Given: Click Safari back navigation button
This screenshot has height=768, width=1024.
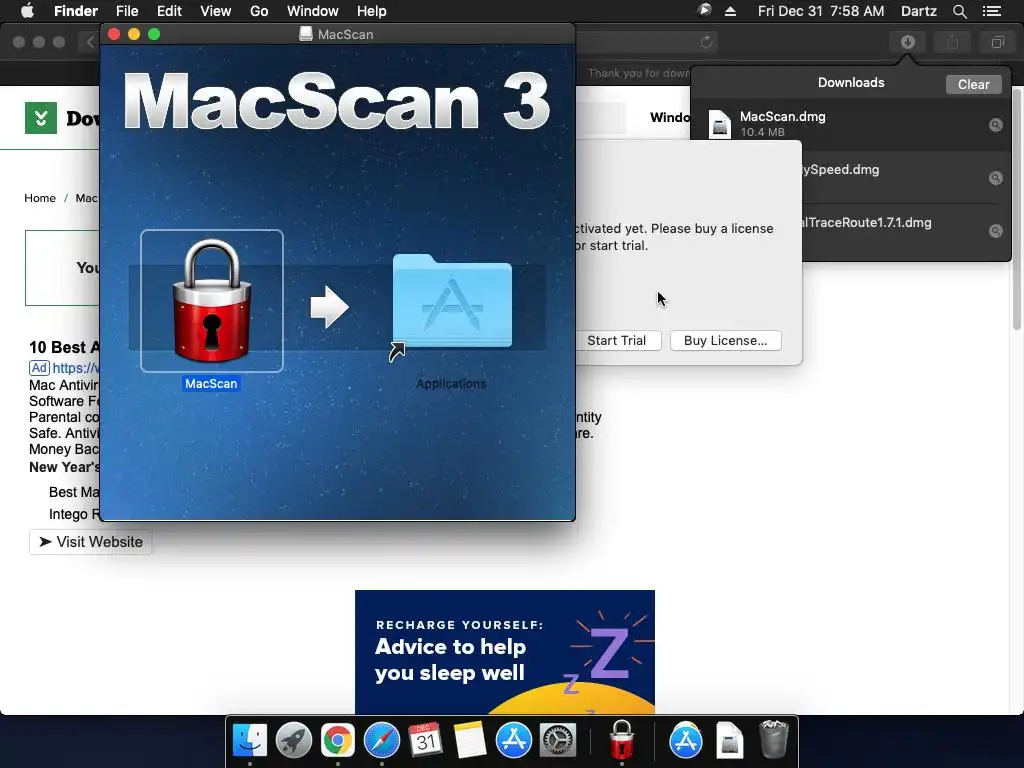Looking at the screenshot, I should (90, 42).
